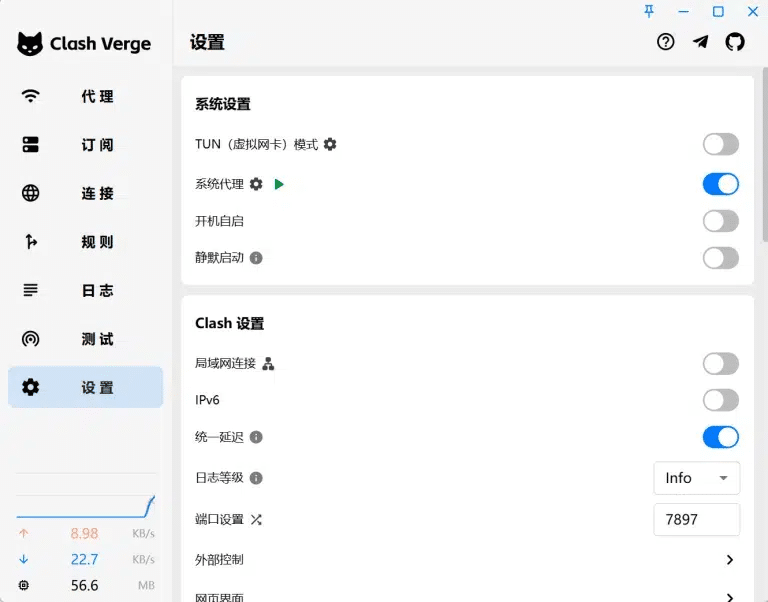
Task: Open the help question mark icon
Action: coord(666,42)
